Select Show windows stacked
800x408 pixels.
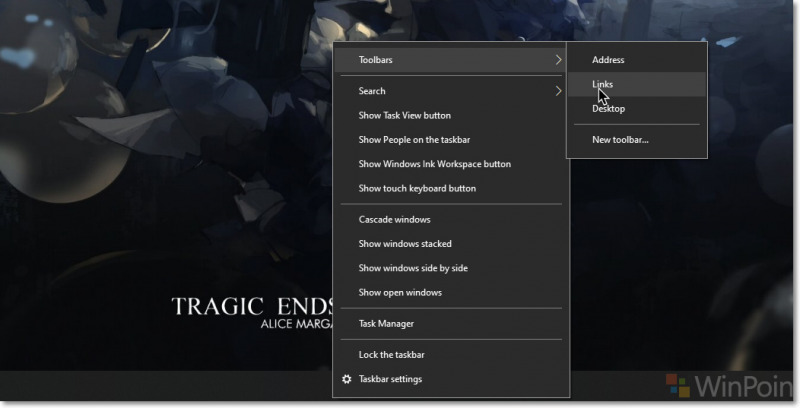[x=451, y=244]
